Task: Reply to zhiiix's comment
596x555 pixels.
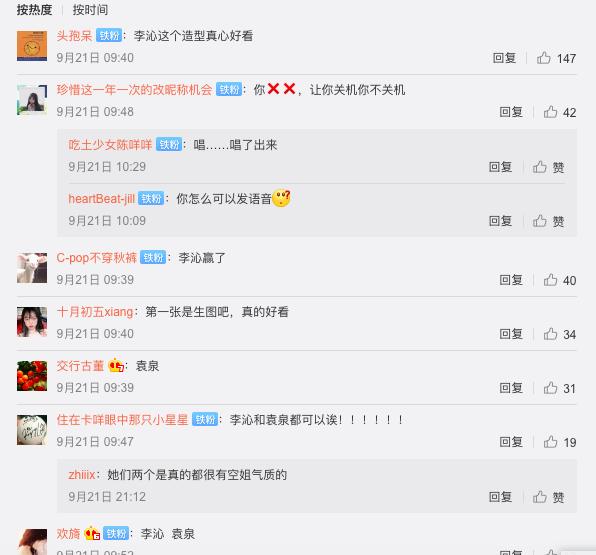Action: (x=500, y=497)
